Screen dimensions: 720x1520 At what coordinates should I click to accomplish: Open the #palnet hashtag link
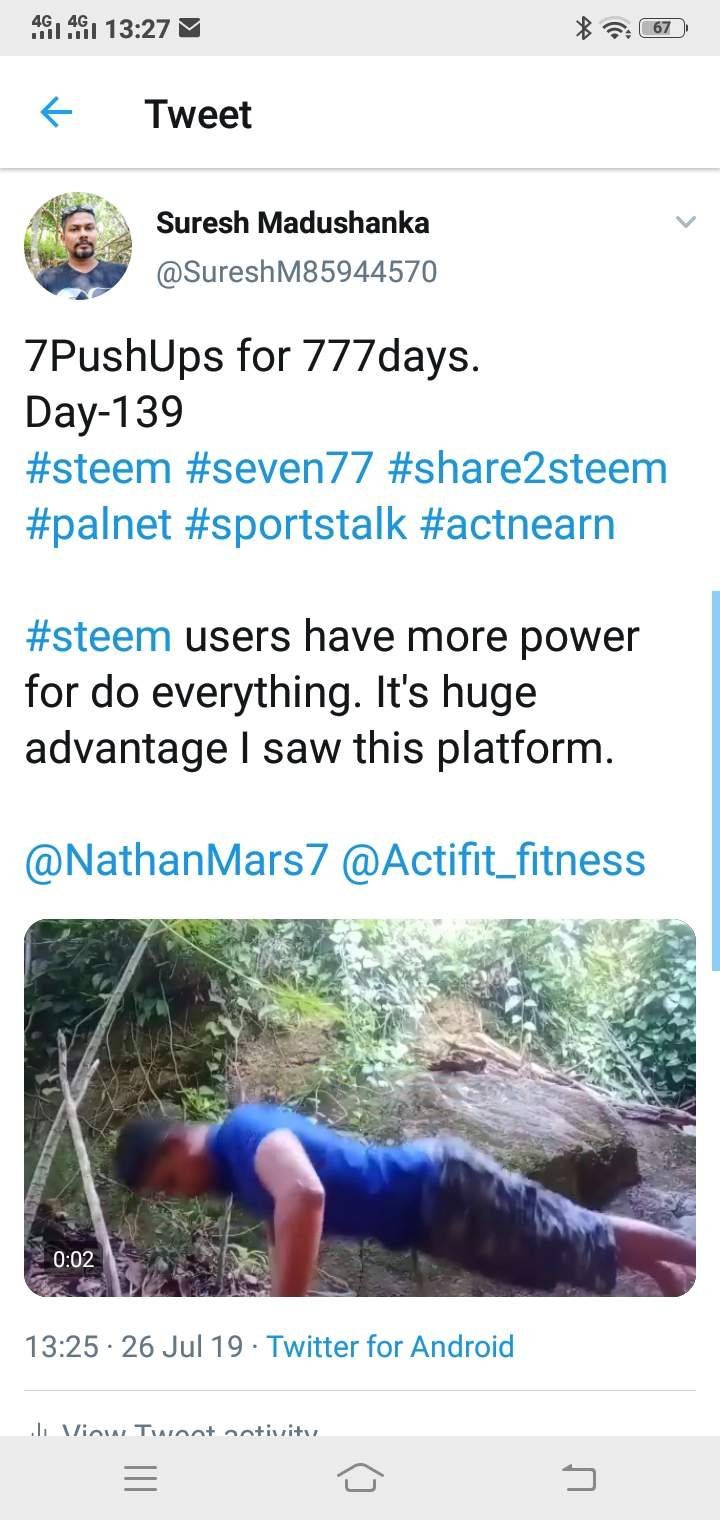[98, 525]
